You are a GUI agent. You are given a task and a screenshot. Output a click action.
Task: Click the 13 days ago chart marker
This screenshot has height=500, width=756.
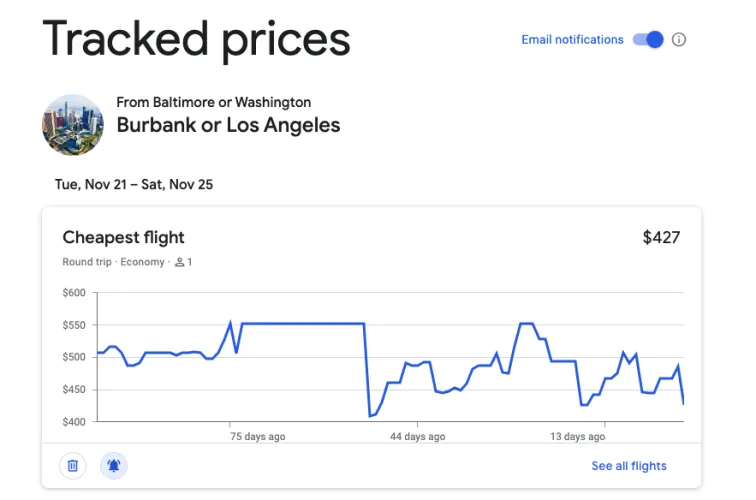tap(579, 437)
